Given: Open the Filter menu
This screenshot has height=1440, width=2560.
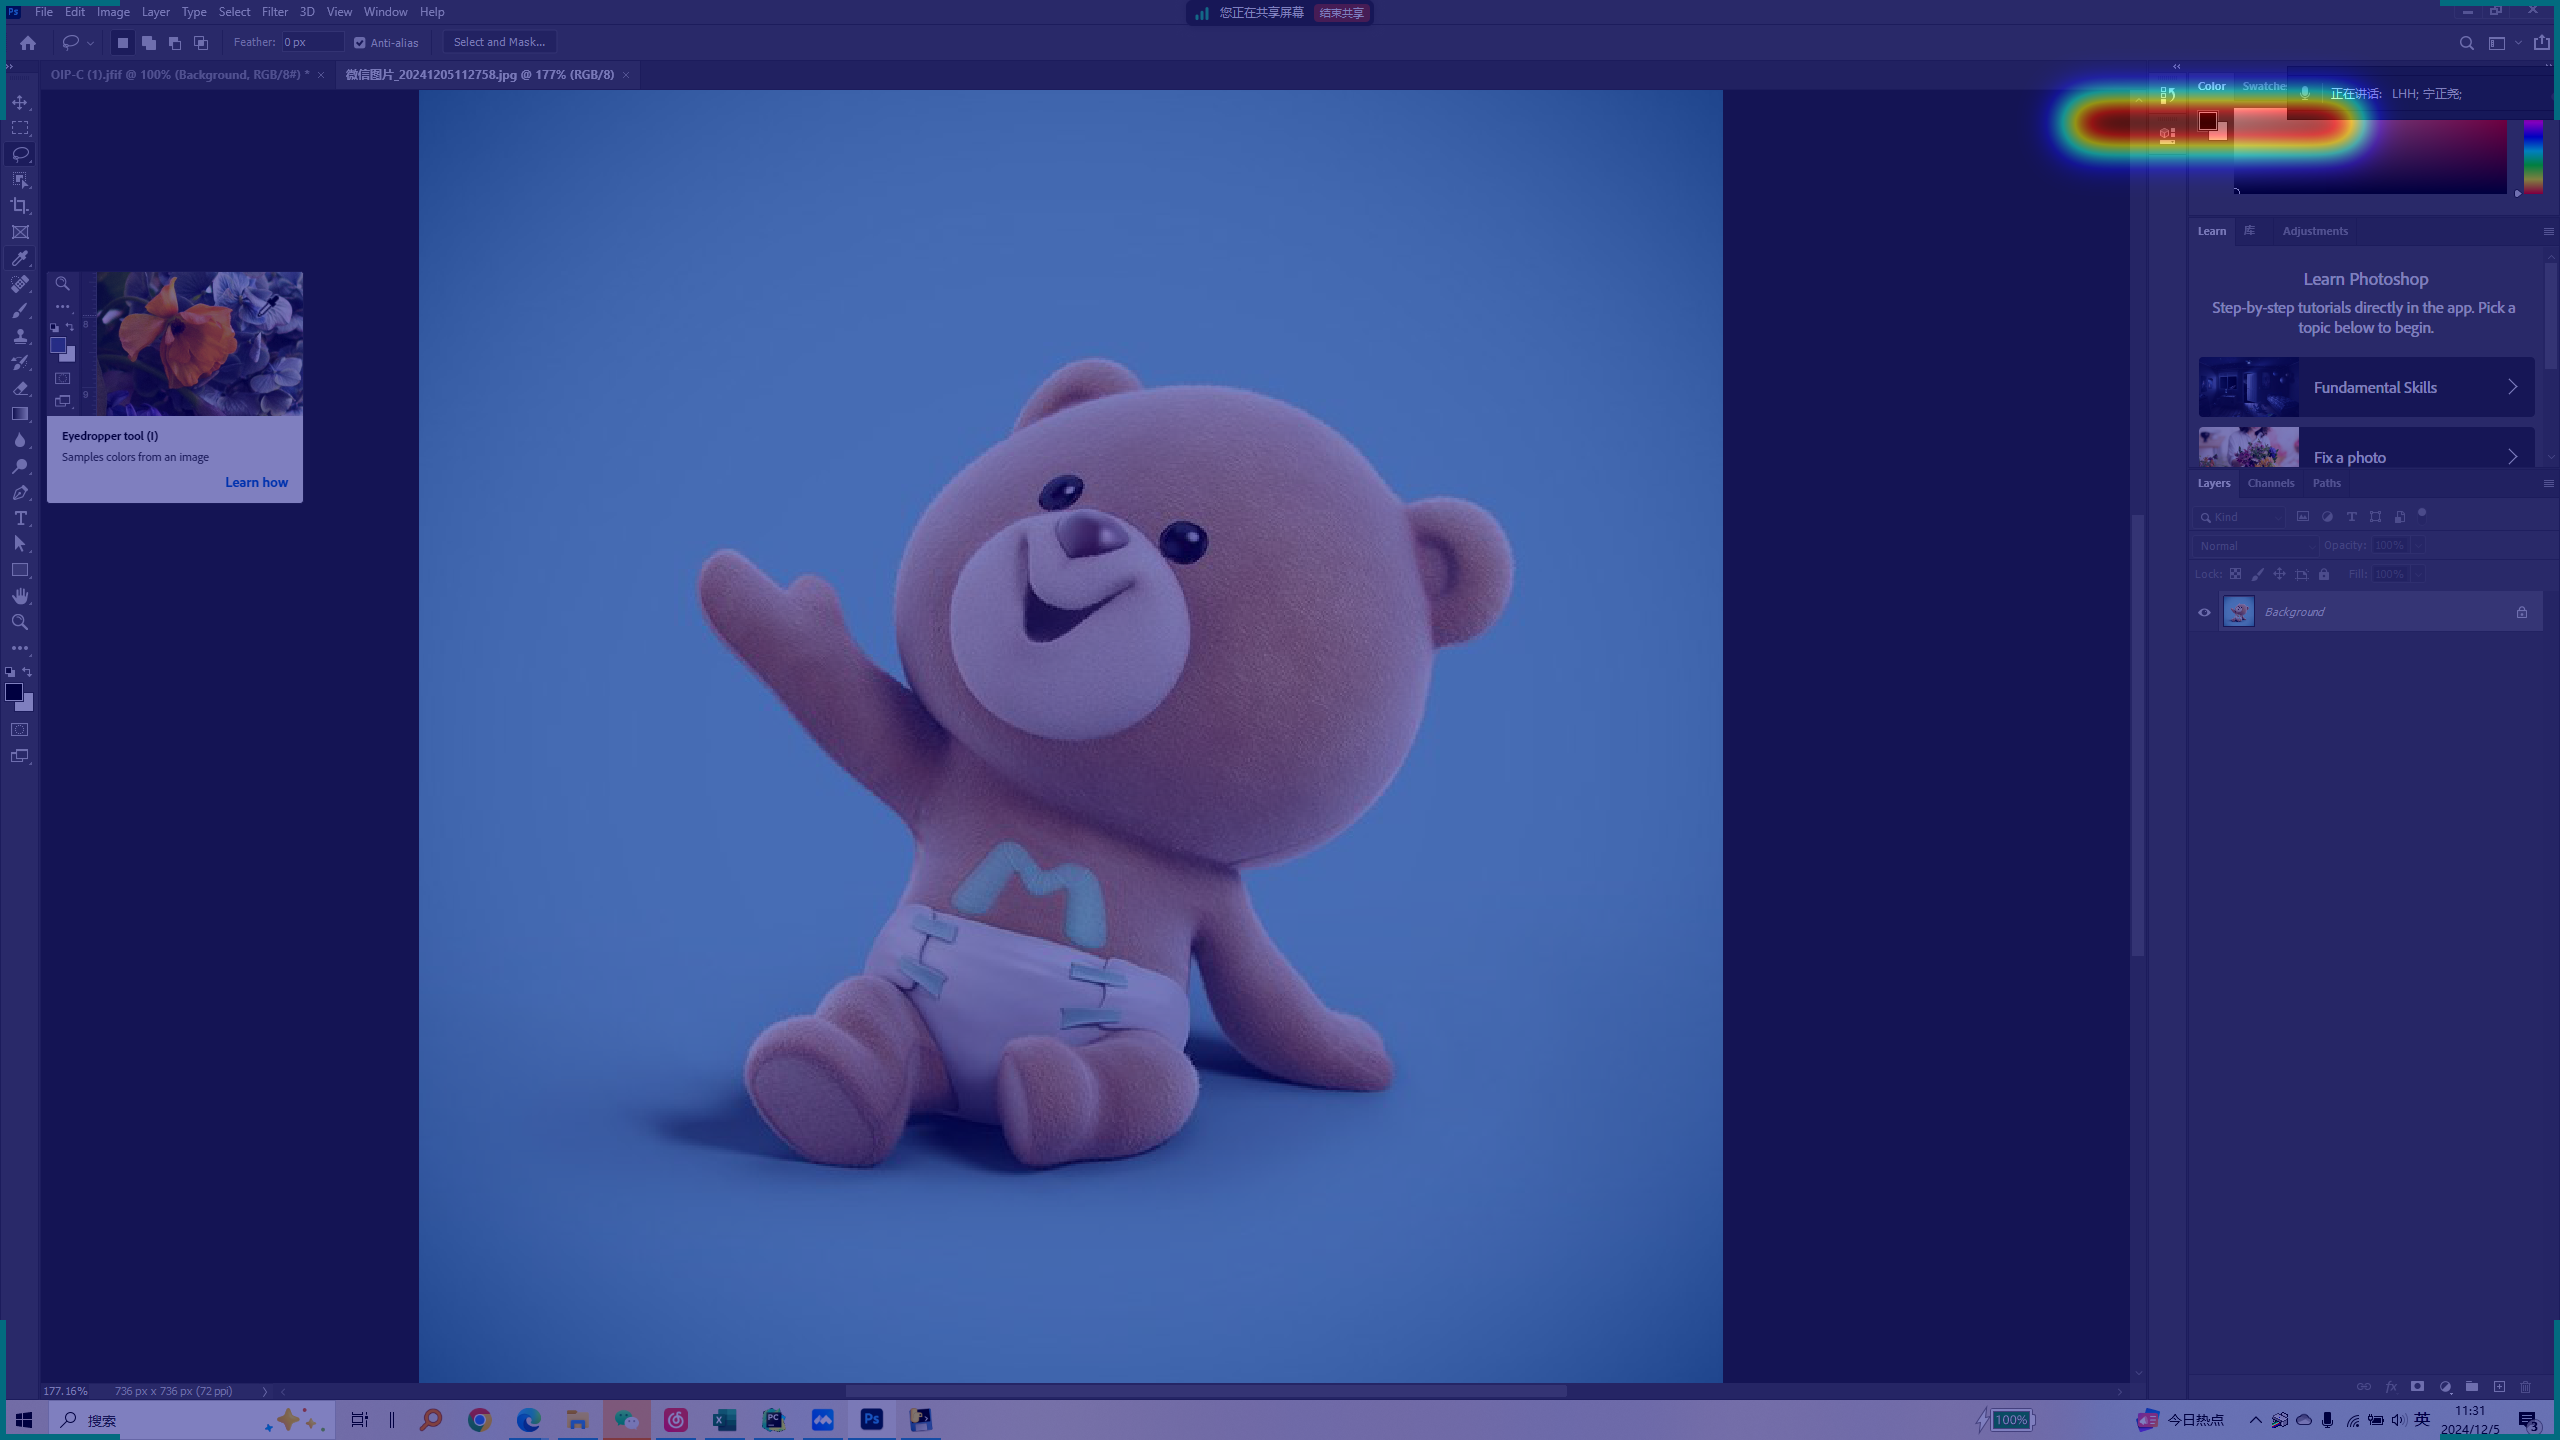Looking at the screenshot, I should pos(274,12).
